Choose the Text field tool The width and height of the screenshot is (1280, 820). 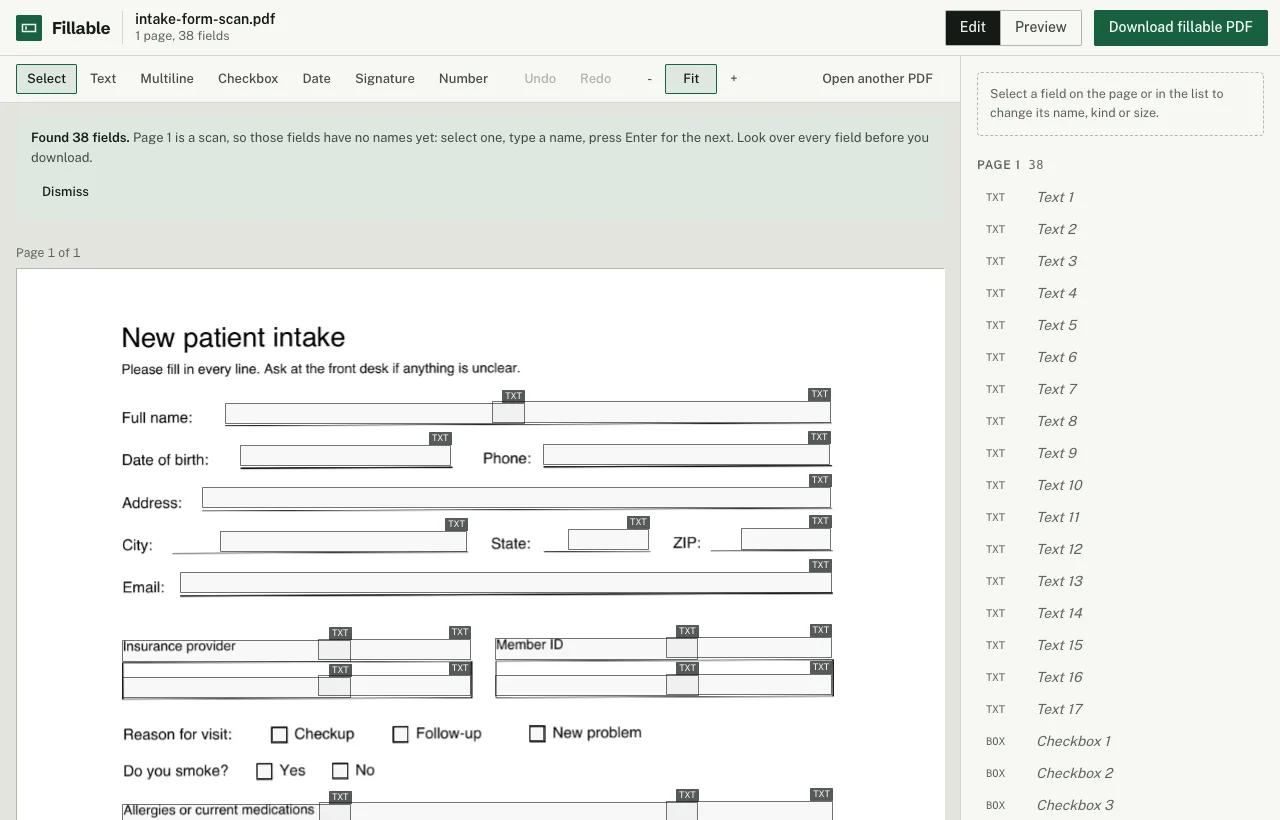(x=103, y=79)
